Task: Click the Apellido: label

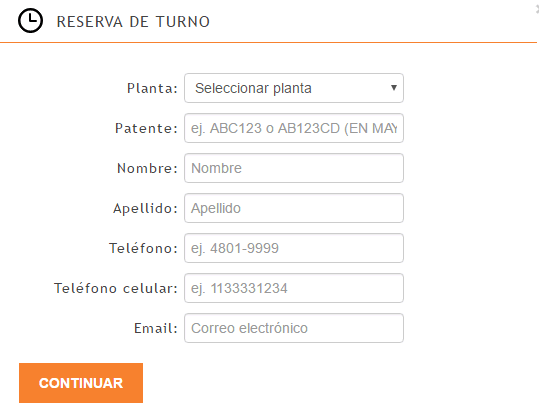Action: pyautogui.click(x=145, y=209)
